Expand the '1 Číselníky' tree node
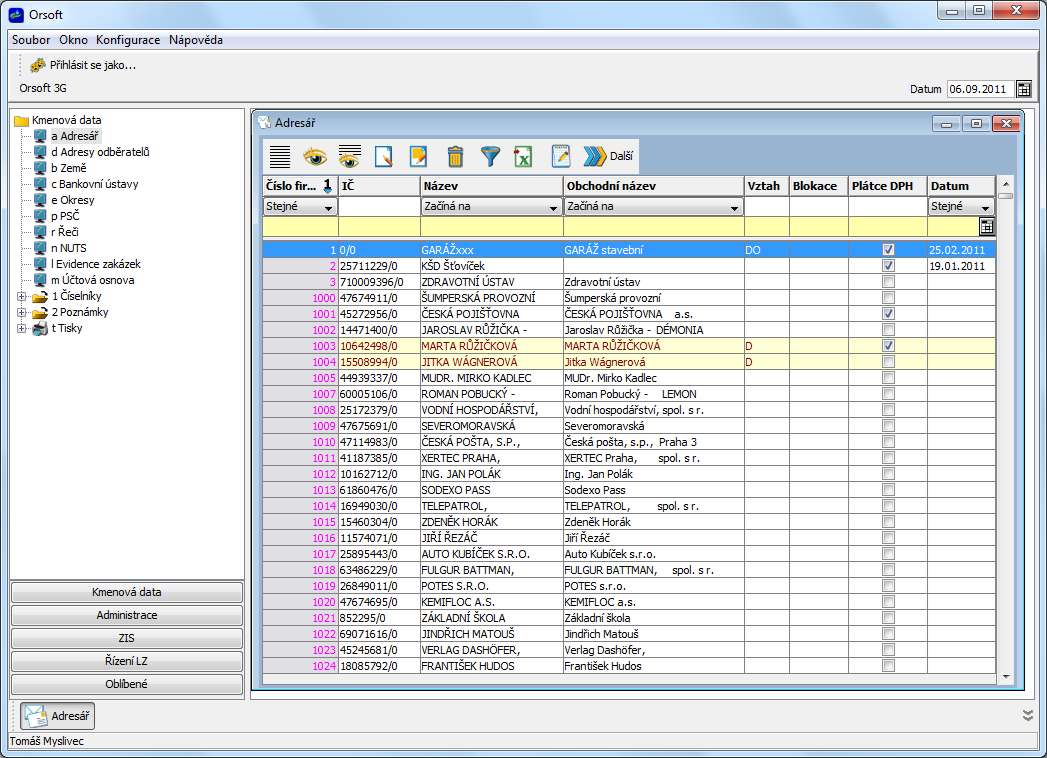 (x=22, y=296)
